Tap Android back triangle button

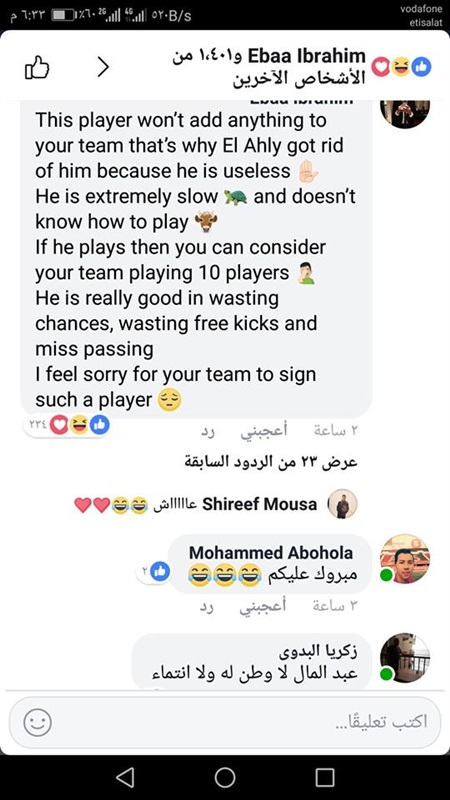126,778
